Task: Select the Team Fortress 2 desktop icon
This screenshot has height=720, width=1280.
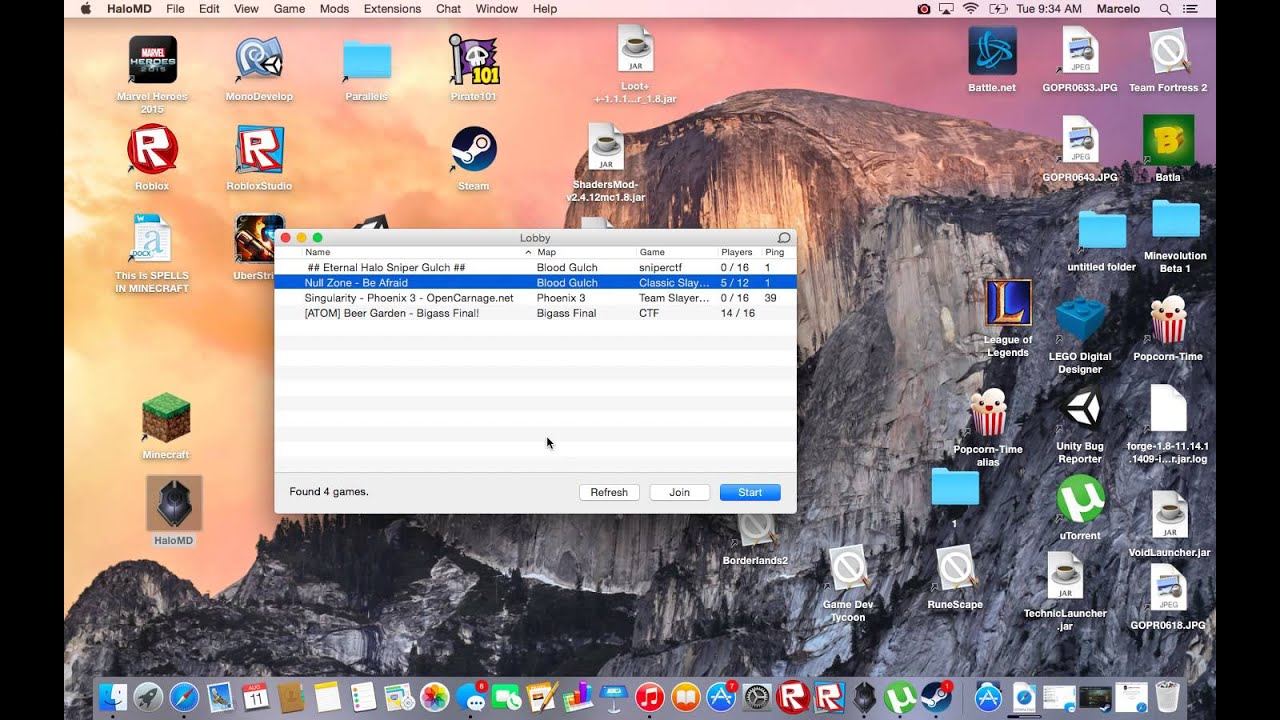Action: (1168, 51)
